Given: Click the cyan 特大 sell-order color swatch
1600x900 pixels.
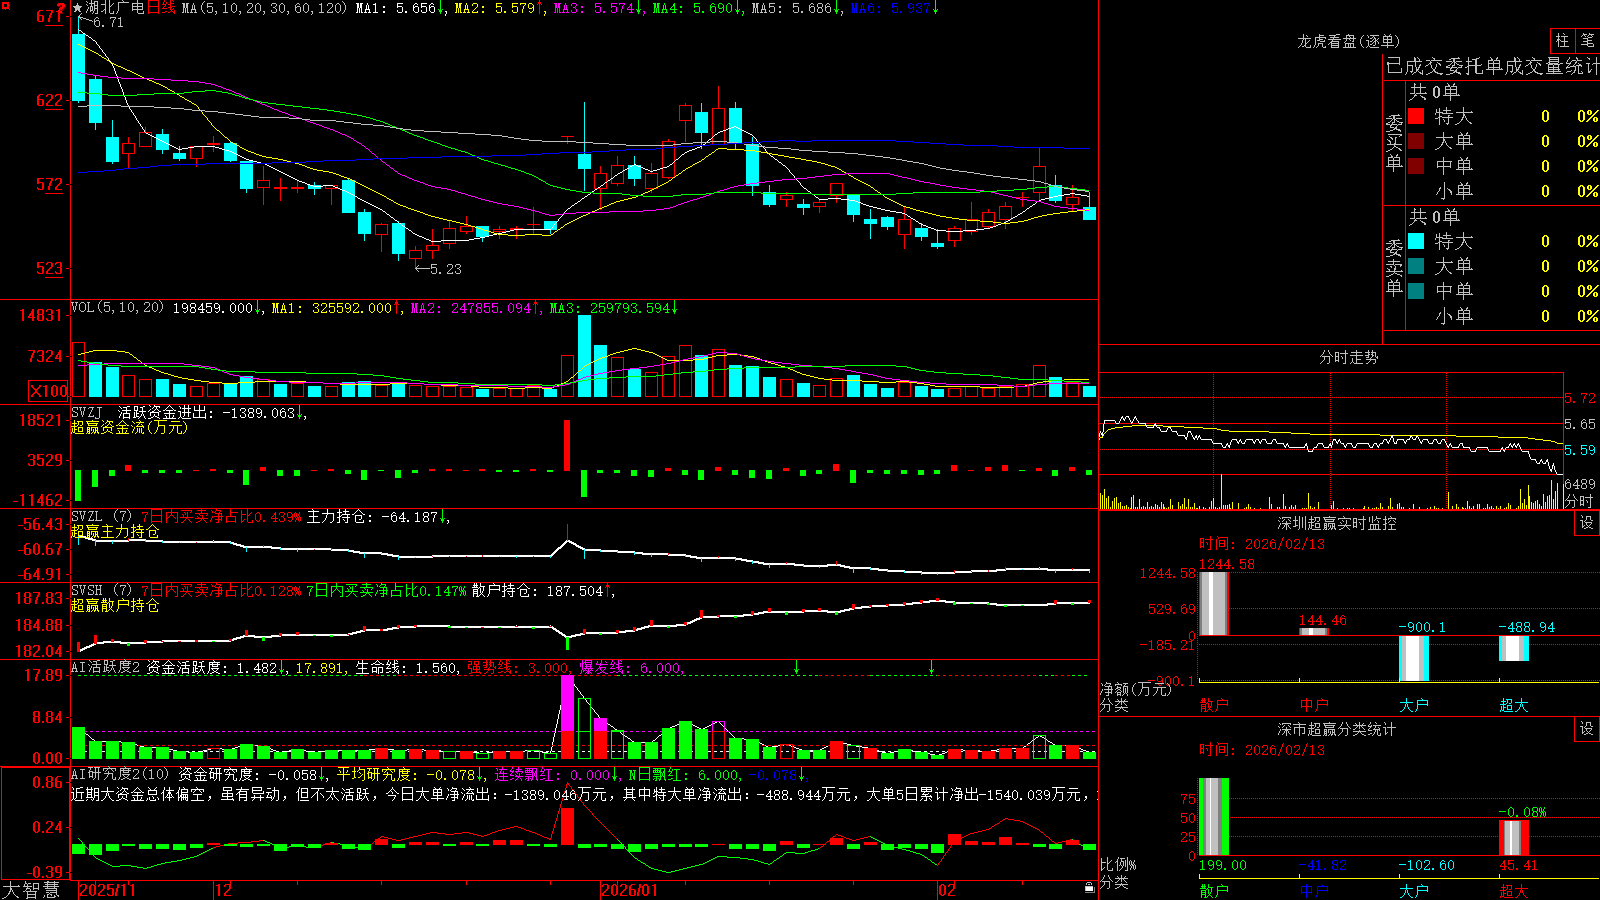Looking at the screenshot, I should (x=1416, y=241).
